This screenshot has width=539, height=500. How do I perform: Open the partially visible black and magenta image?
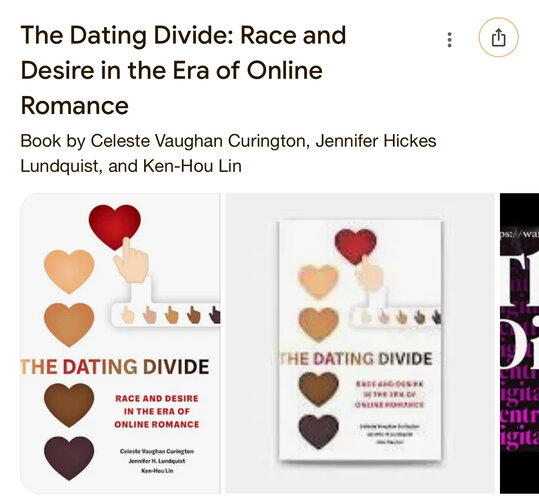tap(519, 343)
